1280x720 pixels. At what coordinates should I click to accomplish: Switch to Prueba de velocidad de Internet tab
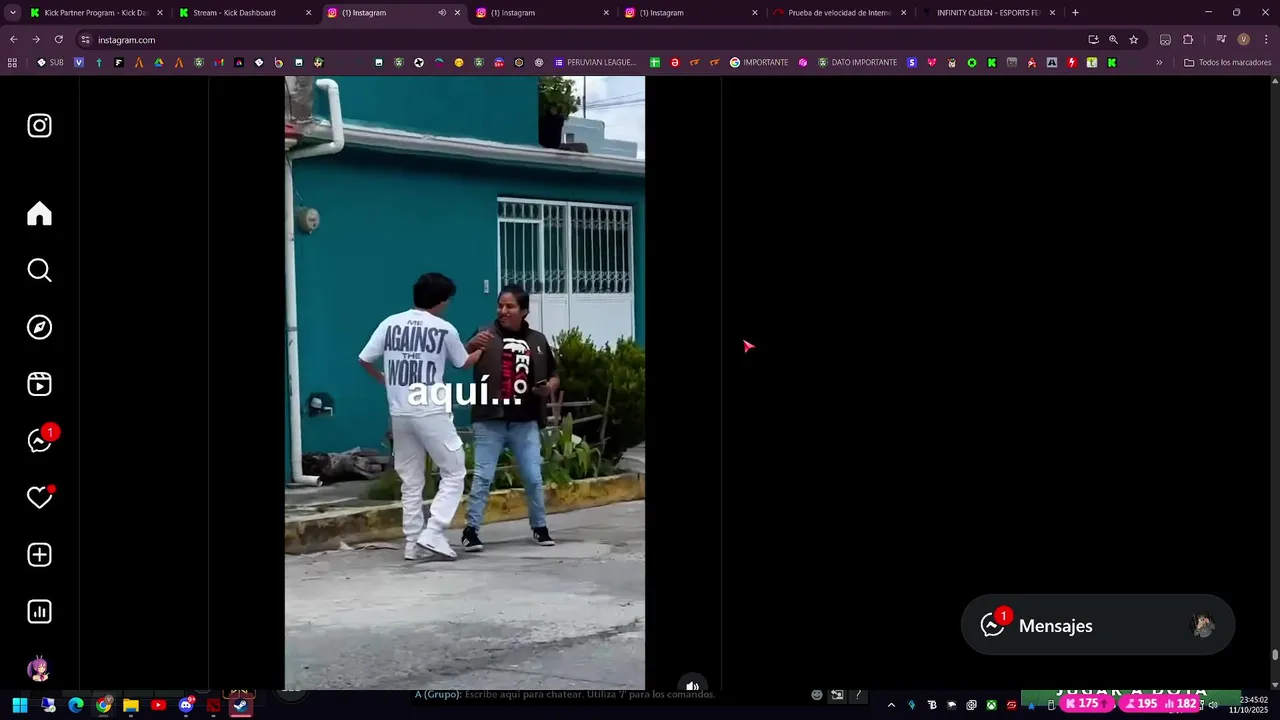click(x=838, y=13)
